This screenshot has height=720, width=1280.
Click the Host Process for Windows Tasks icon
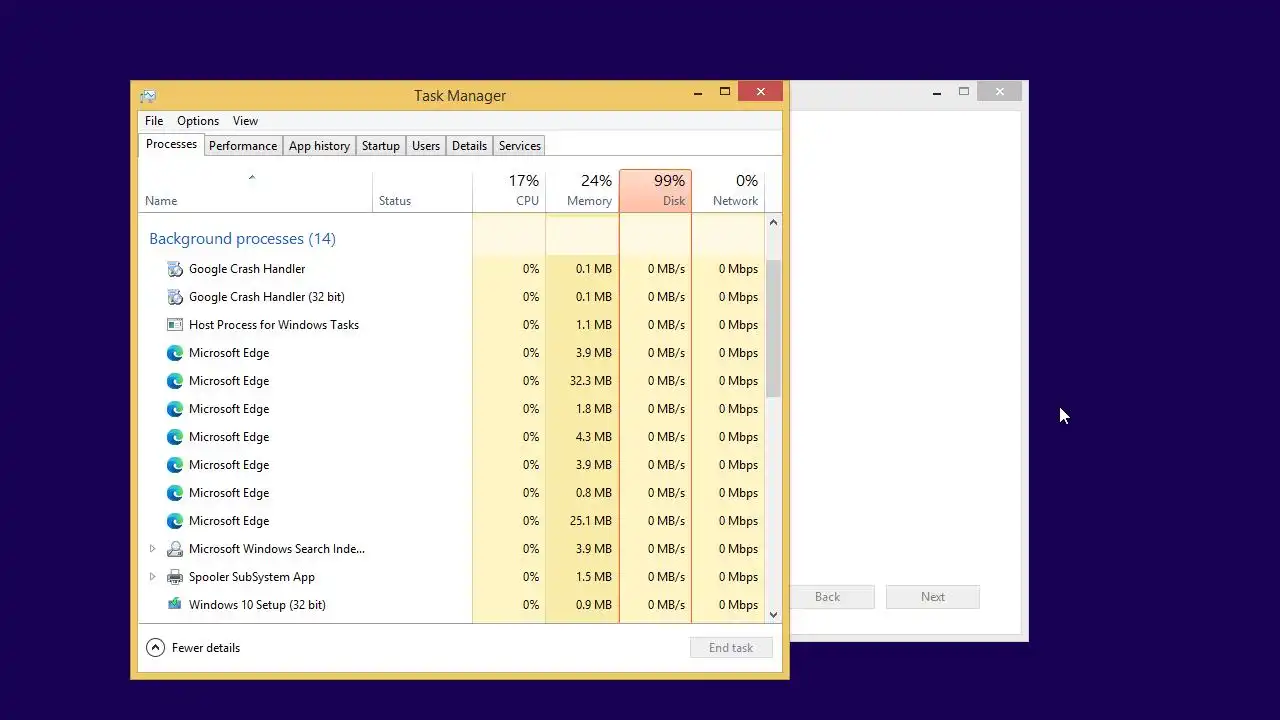(x=175, y=325)
